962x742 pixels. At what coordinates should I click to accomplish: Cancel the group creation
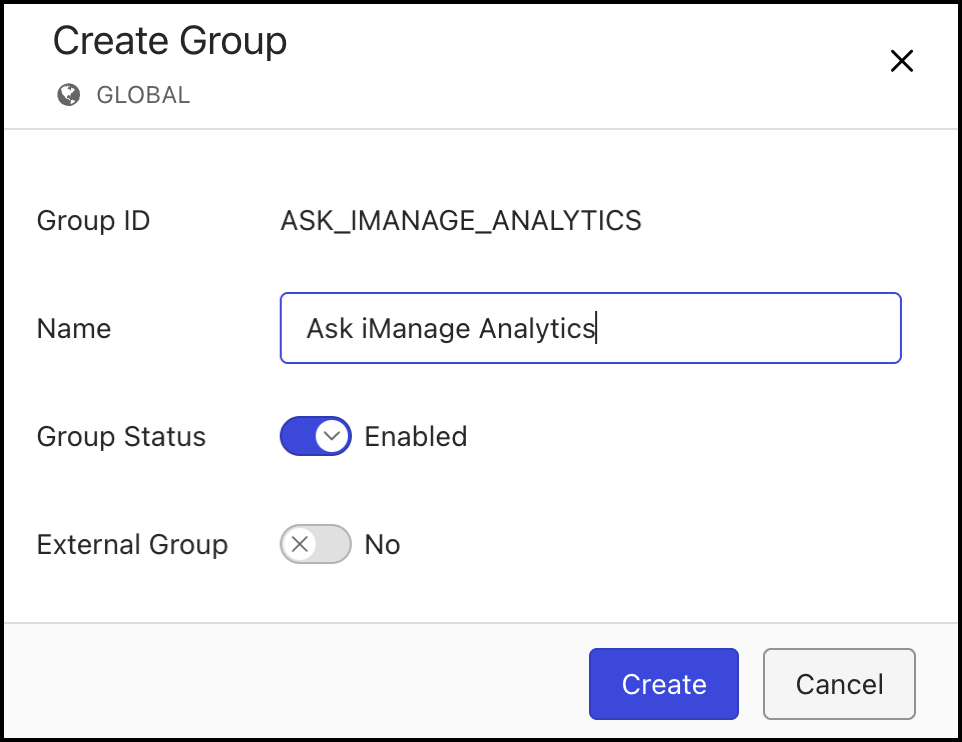[839, 684]
